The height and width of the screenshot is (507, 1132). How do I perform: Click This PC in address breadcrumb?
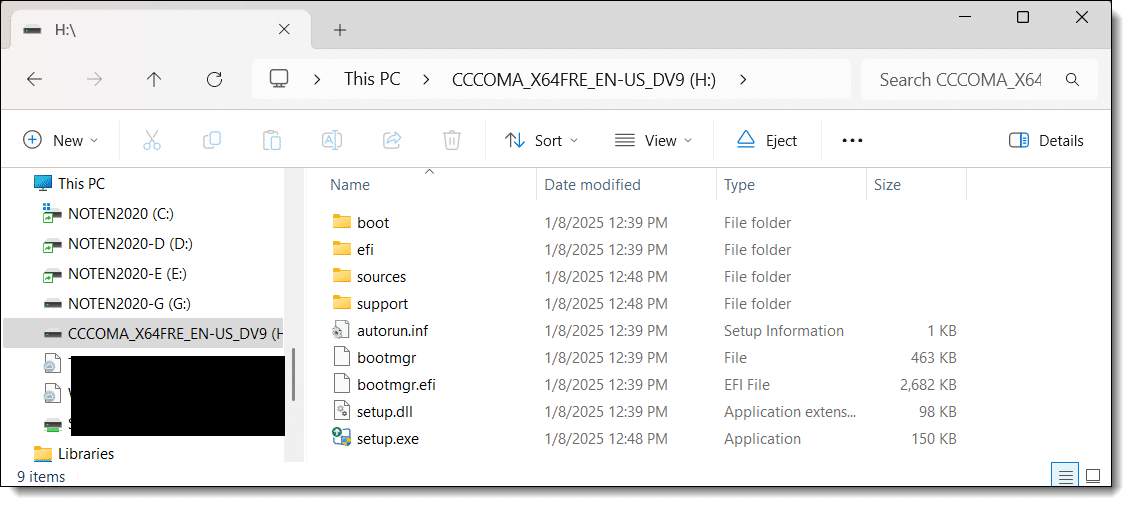click(x=372, y=80)
